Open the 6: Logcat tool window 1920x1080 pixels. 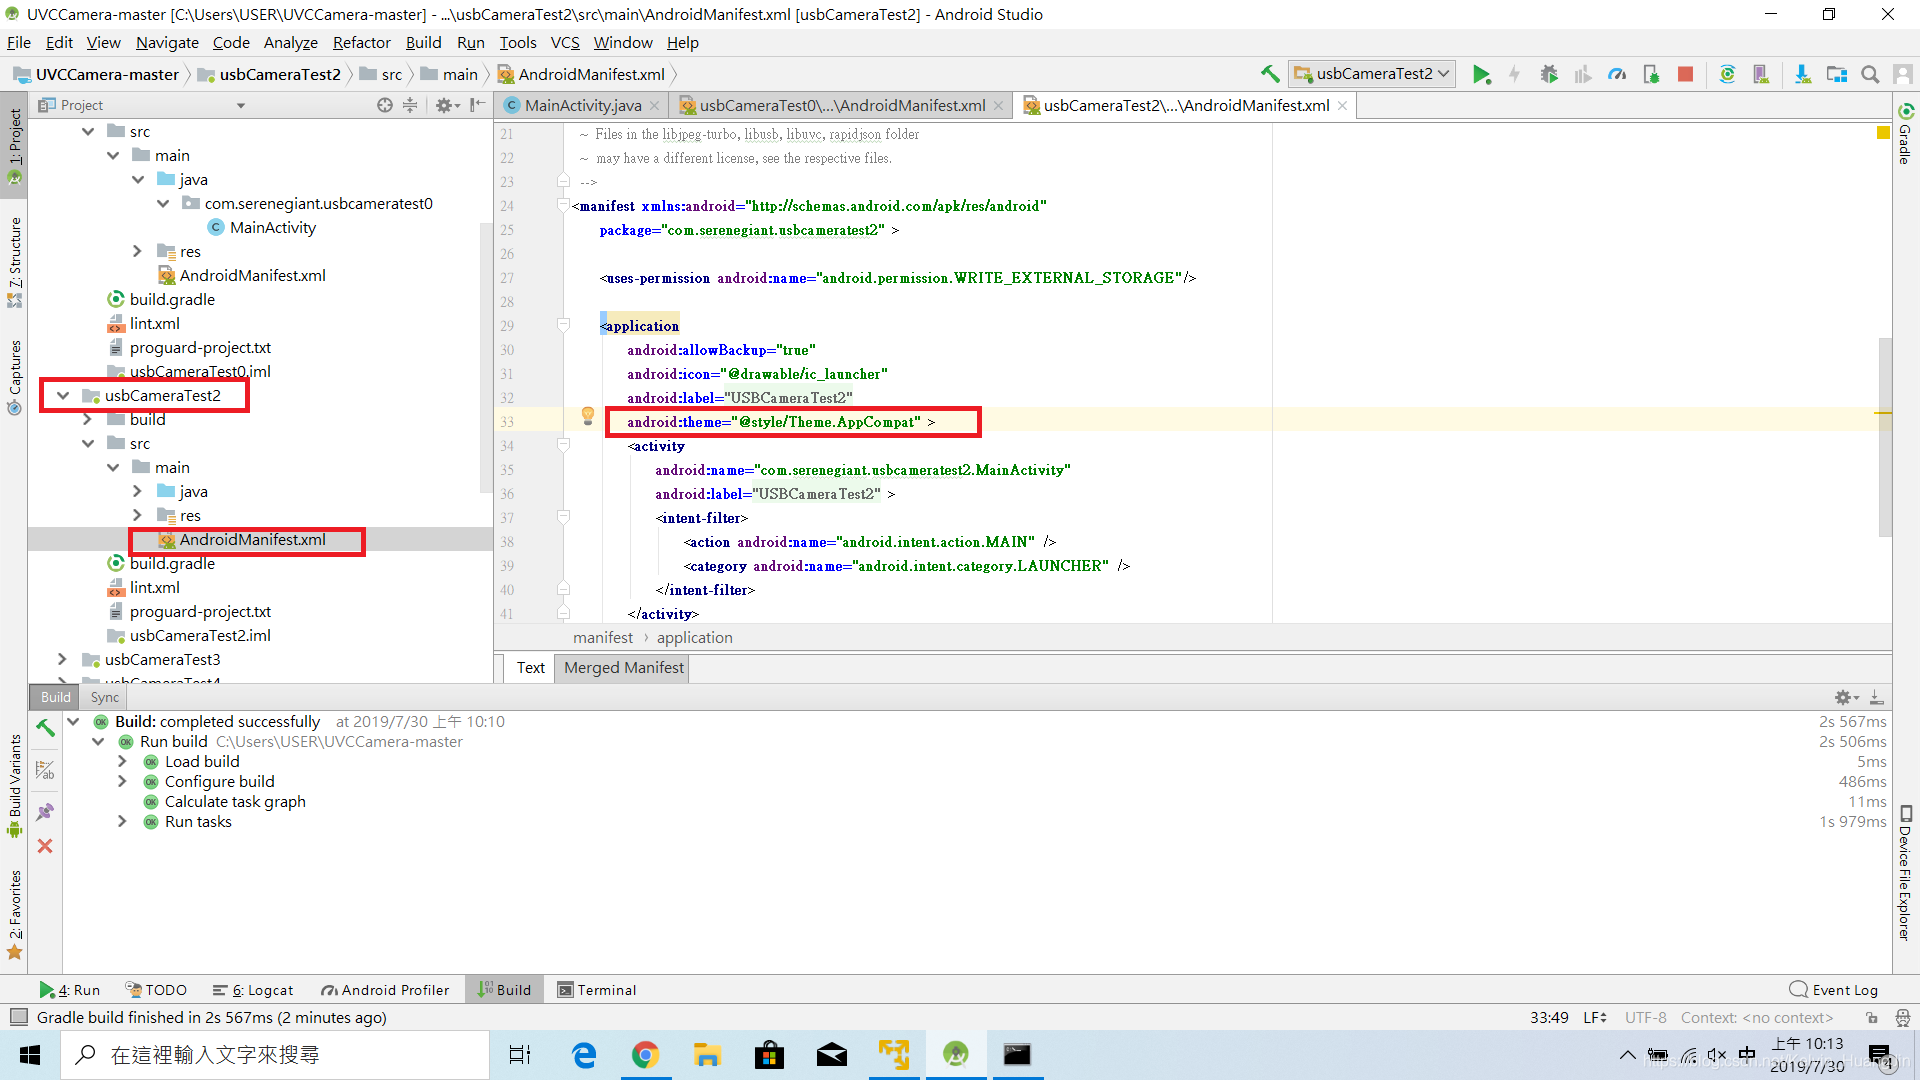[x=253, y=990]
